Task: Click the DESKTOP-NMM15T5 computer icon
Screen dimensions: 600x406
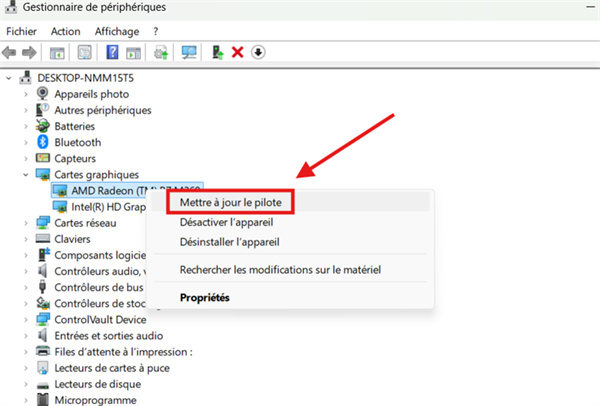Action: pos(26,78)
